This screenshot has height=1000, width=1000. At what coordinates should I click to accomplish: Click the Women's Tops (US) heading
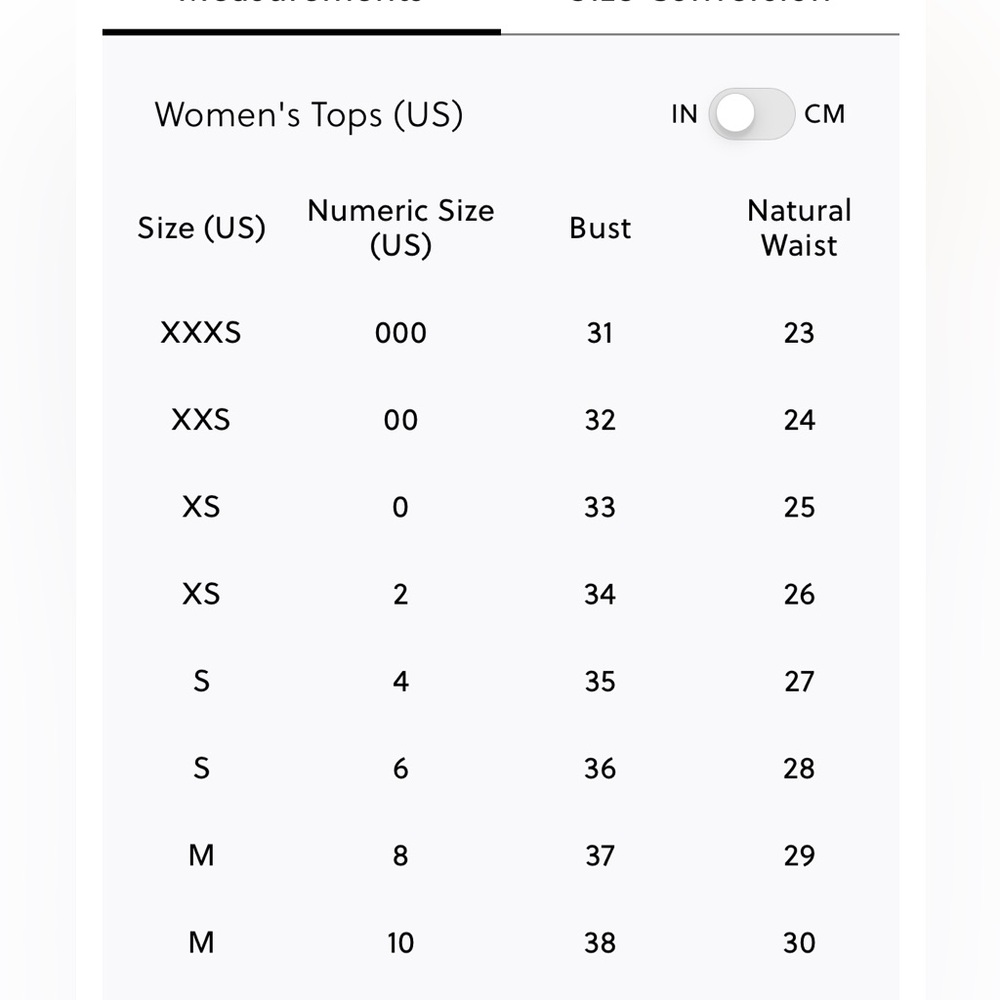click(309, 115)
